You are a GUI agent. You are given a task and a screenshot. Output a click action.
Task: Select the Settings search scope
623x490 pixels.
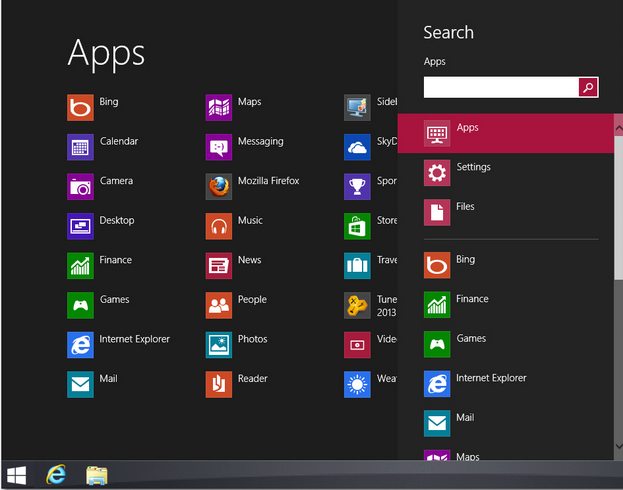click(x=506, y=173)
